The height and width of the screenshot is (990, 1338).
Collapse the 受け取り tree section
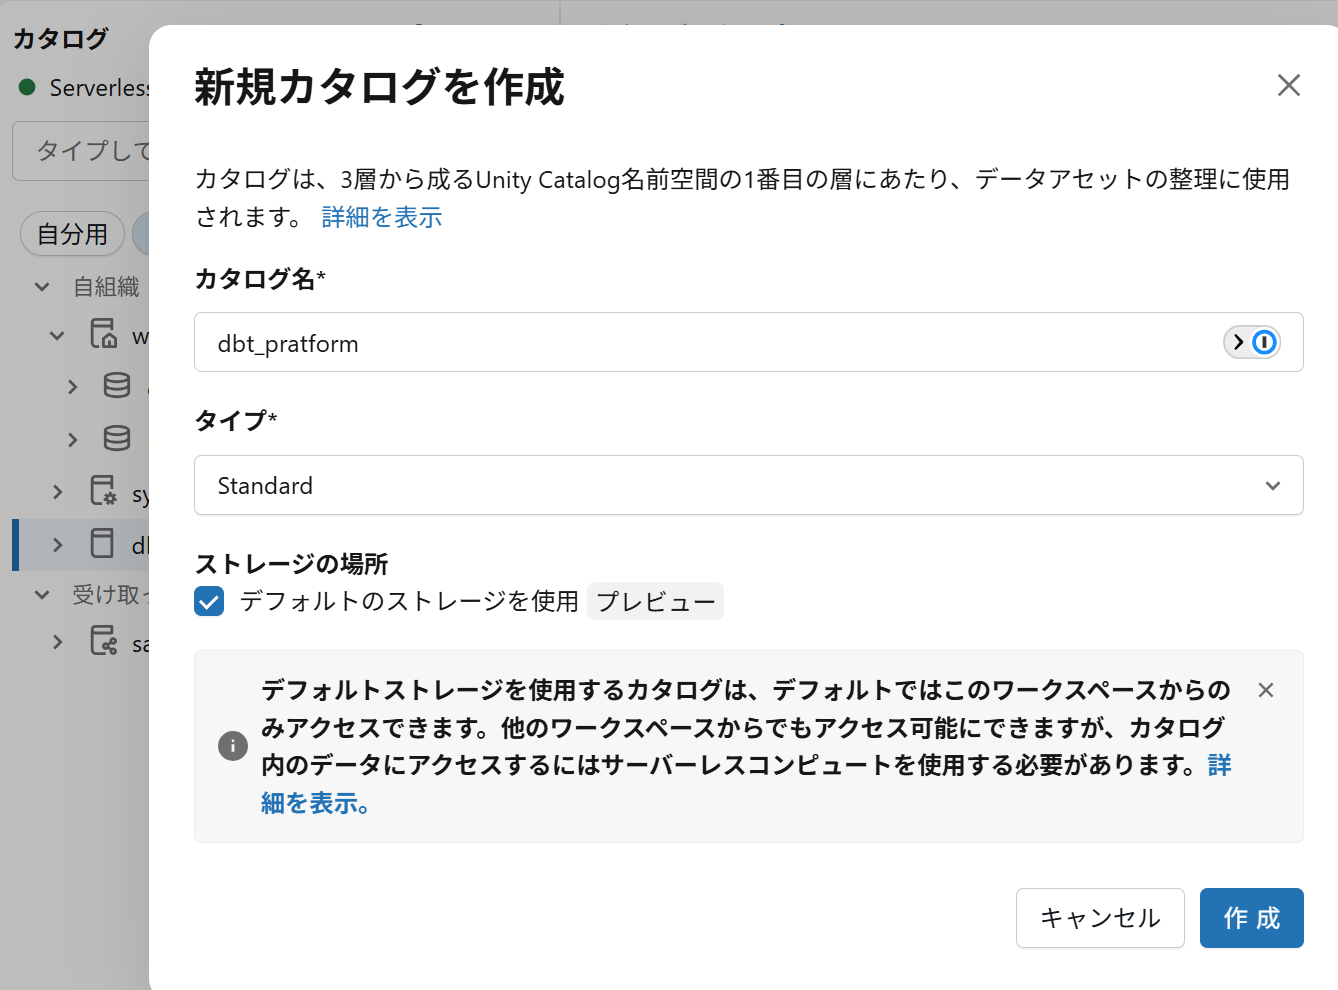42,595
